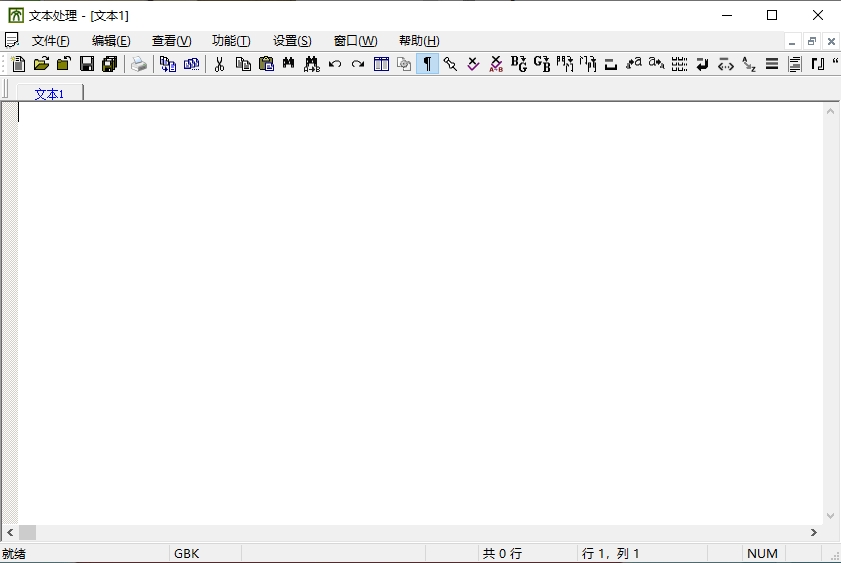
Task: Click the B to G conversion icon
Action: 519,64
